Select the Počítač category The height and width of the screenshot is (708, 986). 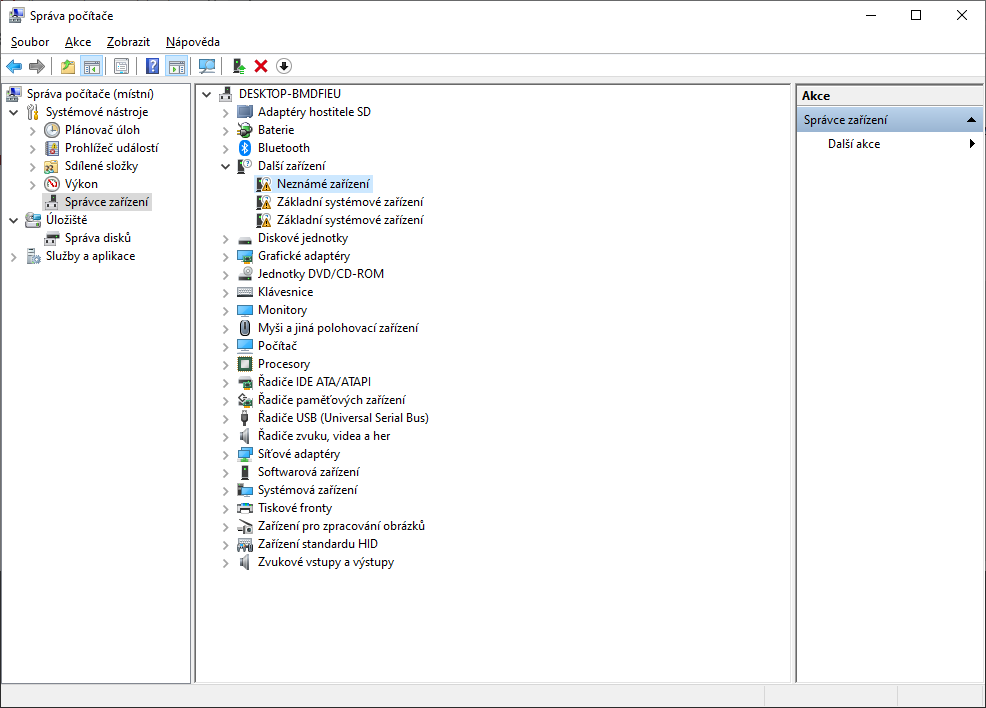point(277,346)
